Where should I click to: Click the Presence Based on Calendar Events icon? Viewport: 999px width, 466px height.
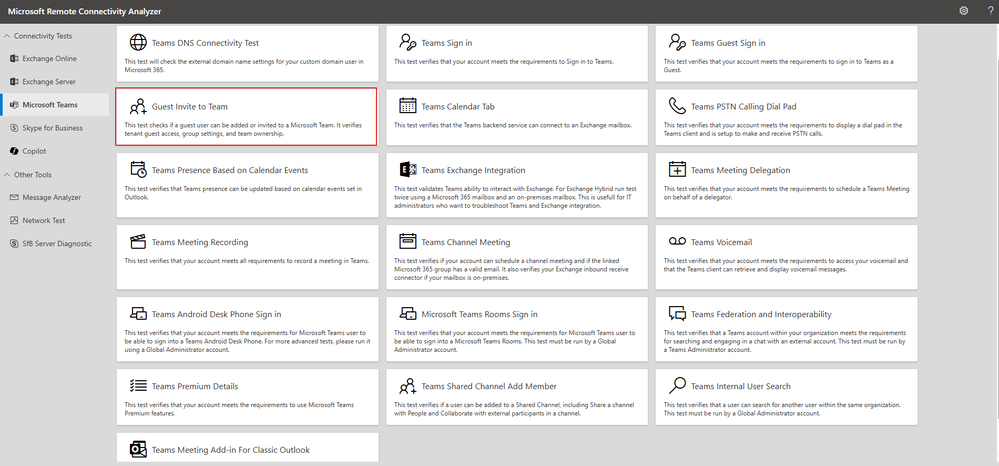138,170
